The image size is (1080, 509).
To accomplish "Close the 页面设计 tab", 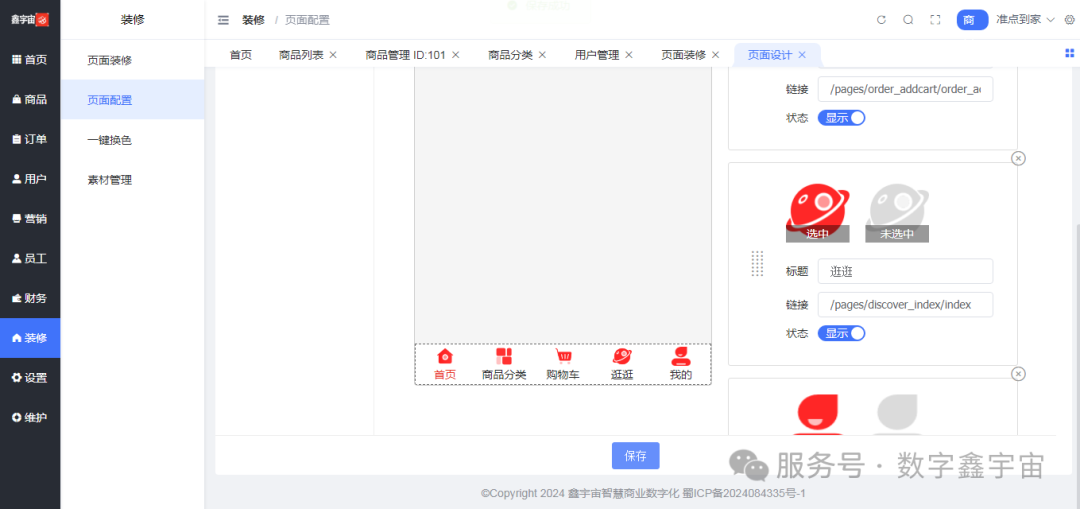I will pyautogui.click(x=802, y=55).
